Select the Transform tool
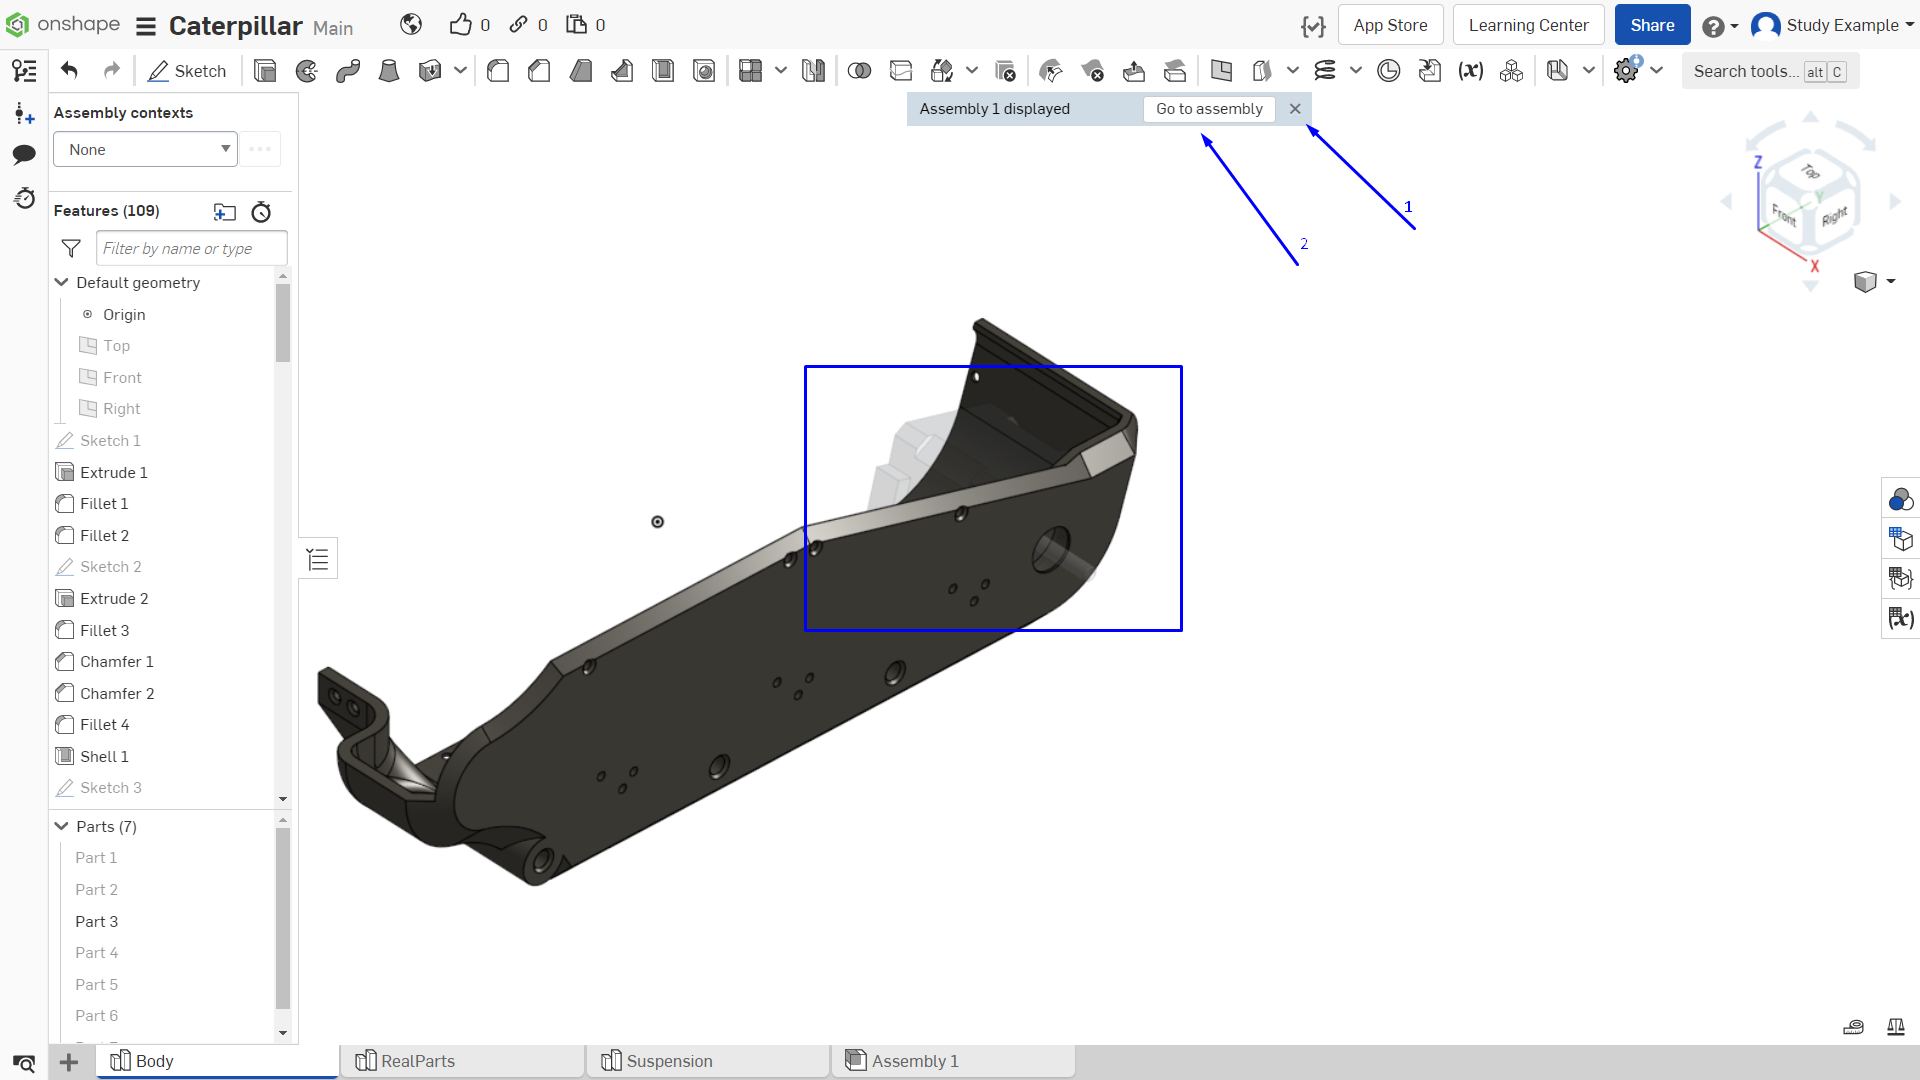 tap(942, 71)
